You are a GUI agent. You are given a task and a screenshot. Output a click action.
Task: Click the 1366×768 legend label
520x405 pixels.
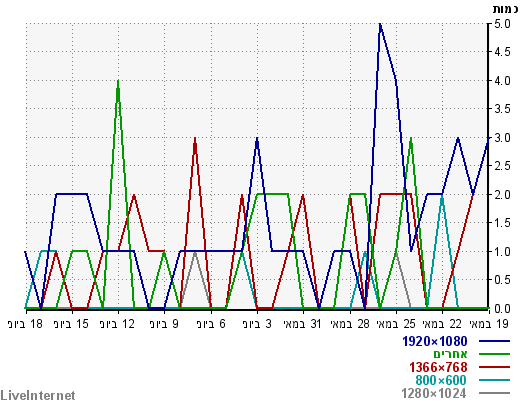coord(438,367)
